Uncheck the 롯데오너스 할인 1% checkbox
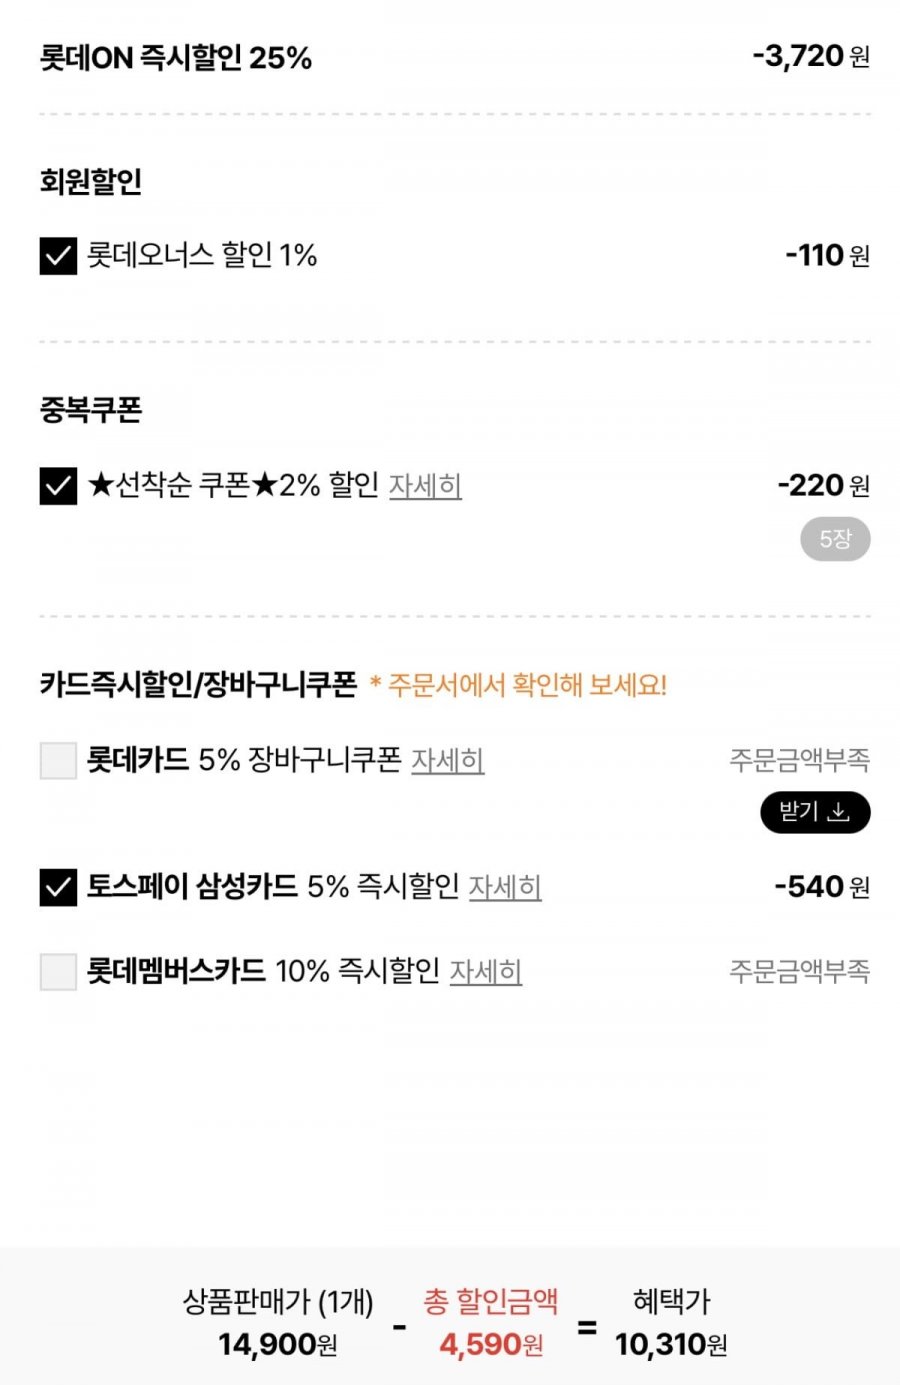 pyautogui.click(x=58, y=256)
